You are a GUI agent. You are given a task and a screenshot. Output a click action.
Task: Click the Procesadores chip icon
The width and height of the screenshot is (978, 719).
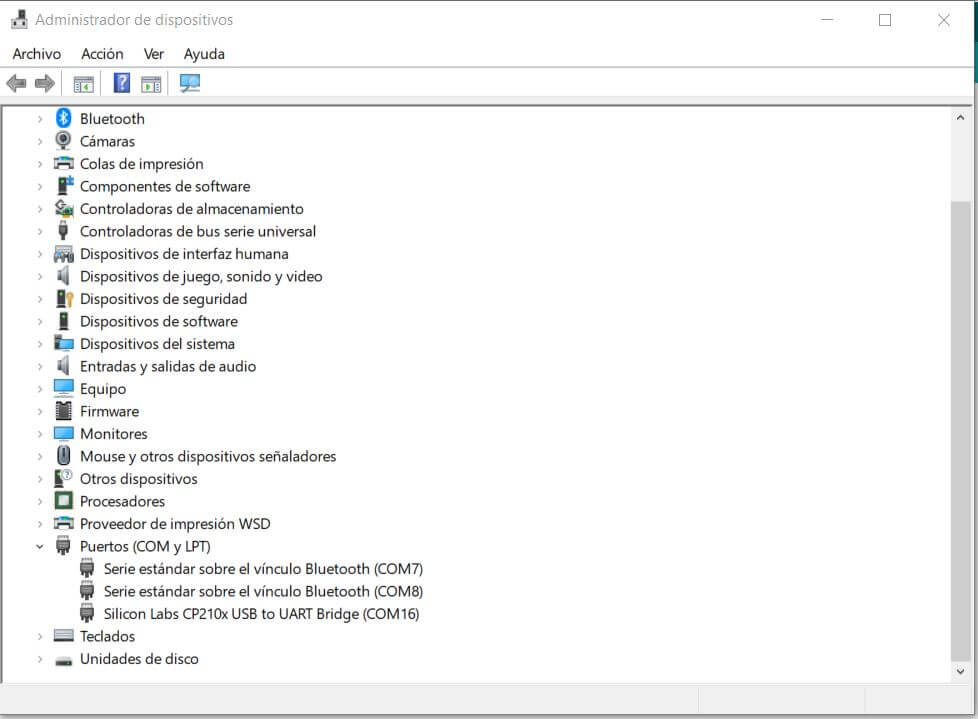(x=64, y=501)
